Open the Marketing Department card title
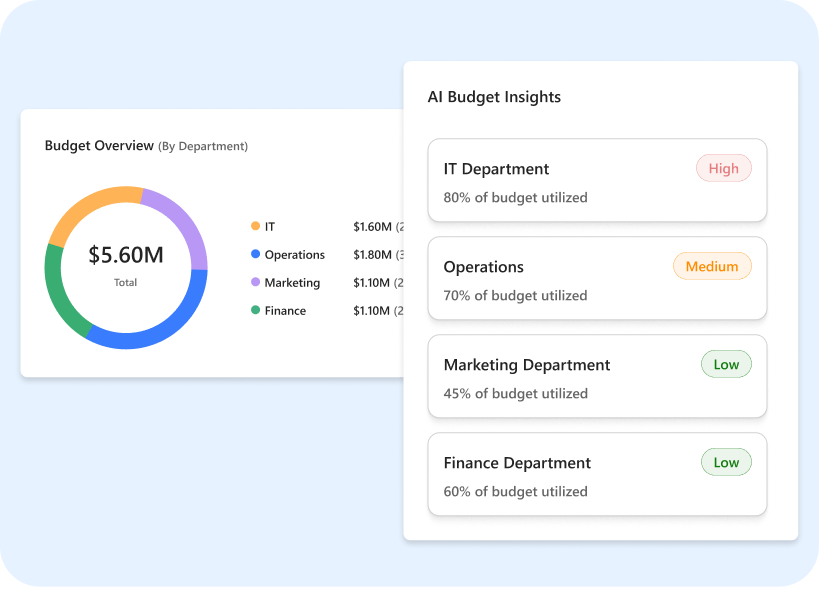Image resolution: width=819 pixels, height=590 pixels. pyautogui.click(x=527, y=365)
